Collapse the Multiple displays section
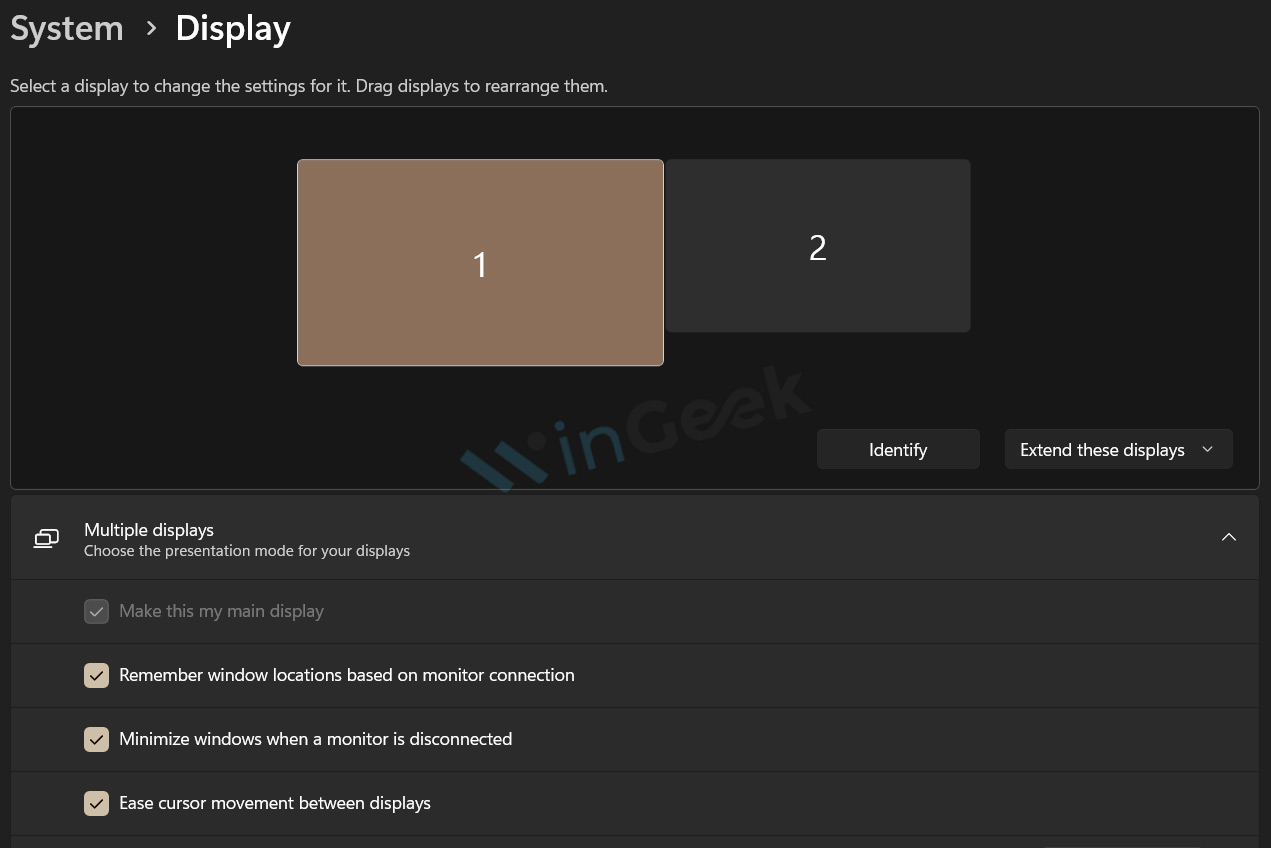1271x848 pixels. (1228, 537)
